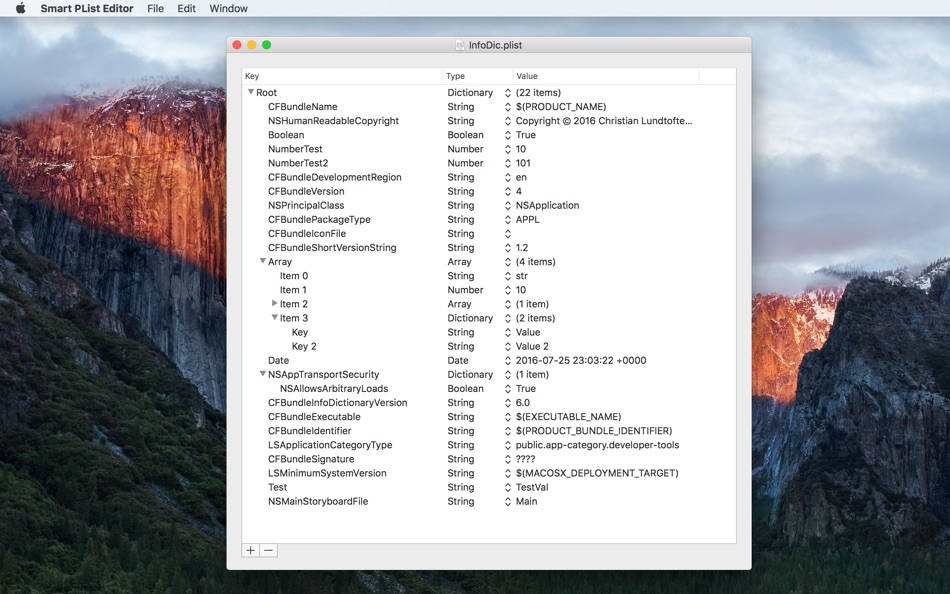Image resolution: width=950 pixels, height=594 pixels.
Task: Click the value $(PRODUCT_NAME)
Action: click(x=561, y=107)
